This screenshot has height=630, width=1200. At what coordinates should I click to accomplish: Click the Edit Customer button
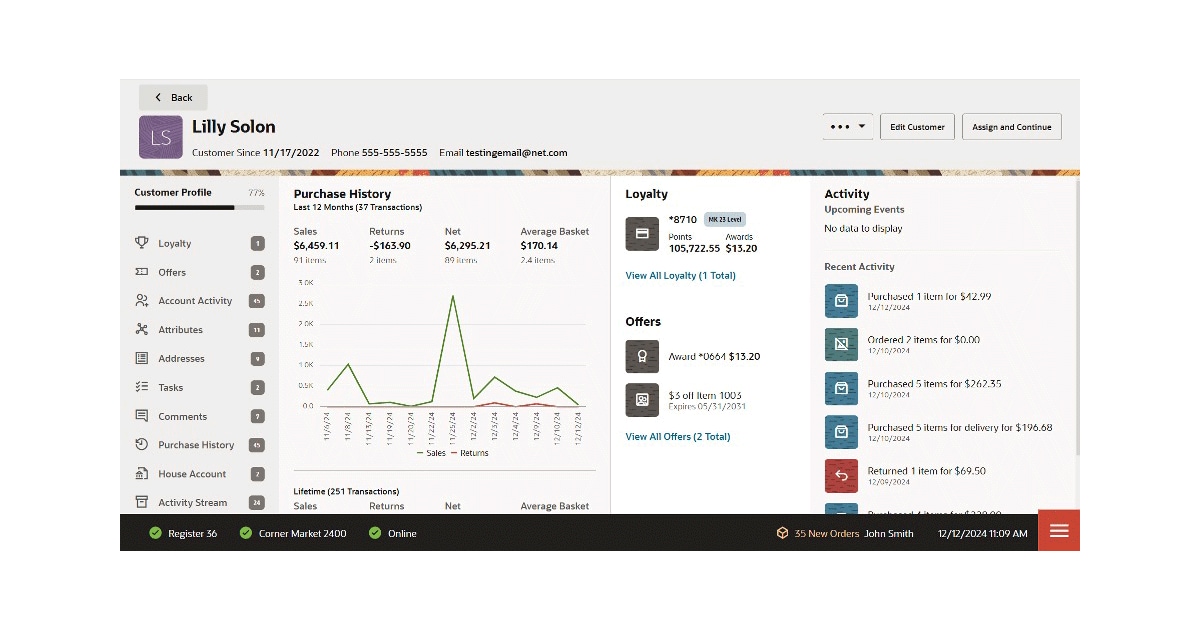tap(917, 126)
